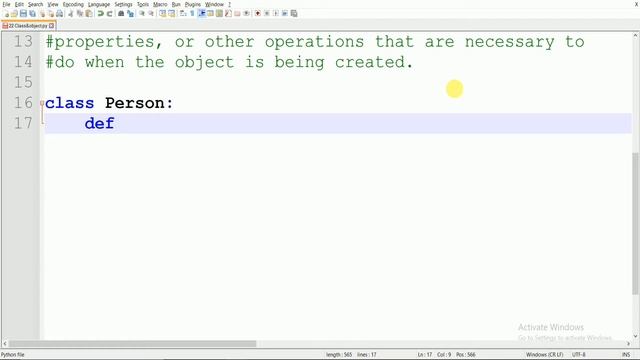The image size is (640, 360).
Task: Collapse the class Person fold marker
Action: (42, 103)
